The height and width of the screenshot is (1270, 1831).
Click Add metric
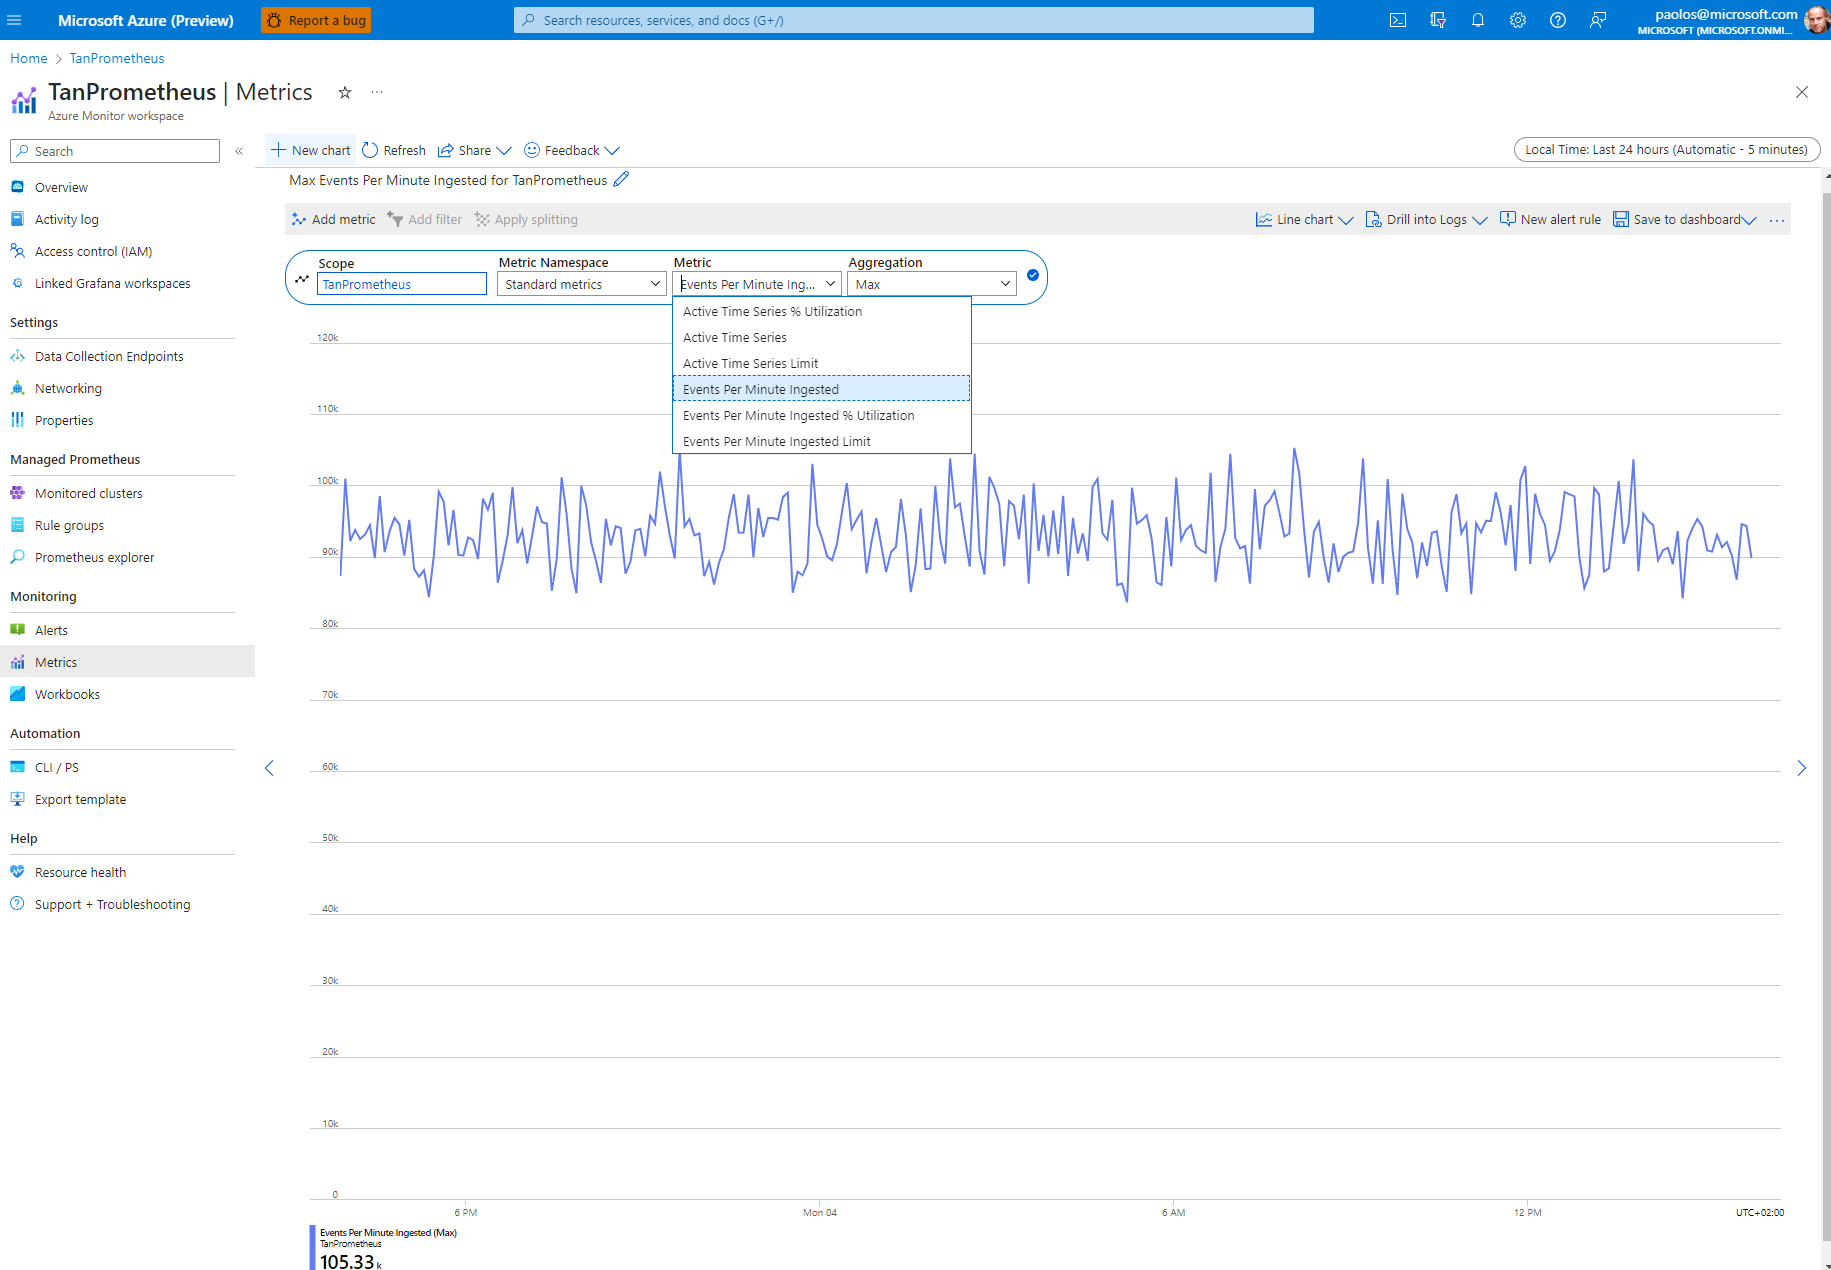334,219
